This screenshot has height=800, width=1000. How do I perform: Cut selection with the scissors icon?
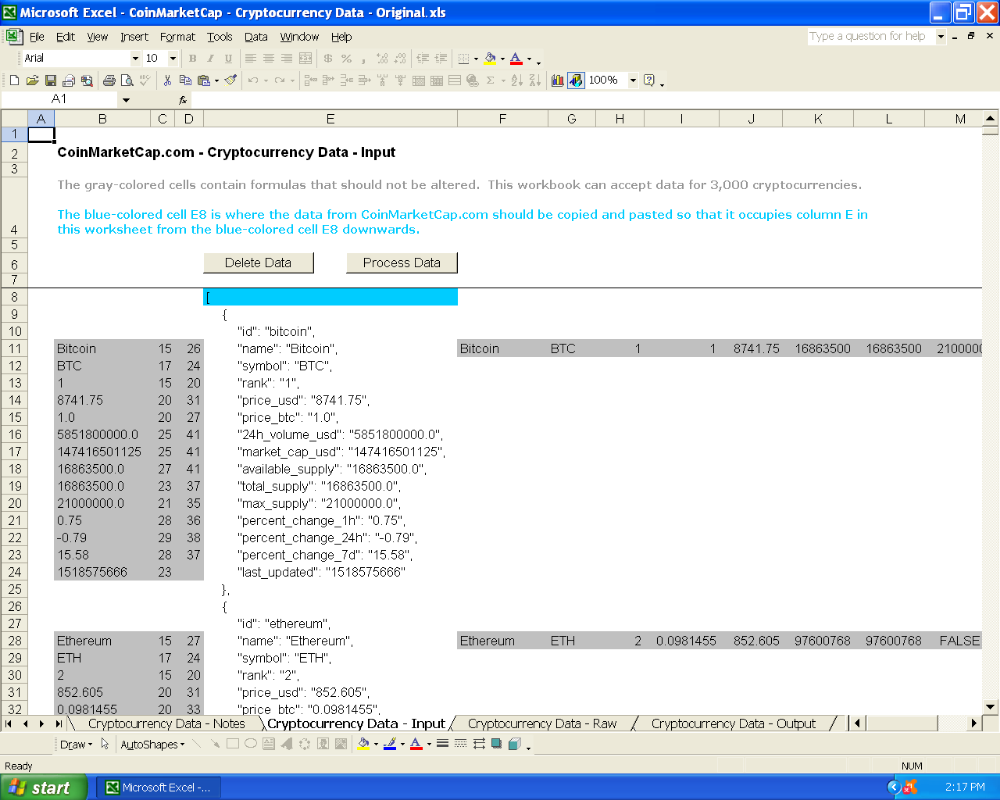click(x=167, y=80)
